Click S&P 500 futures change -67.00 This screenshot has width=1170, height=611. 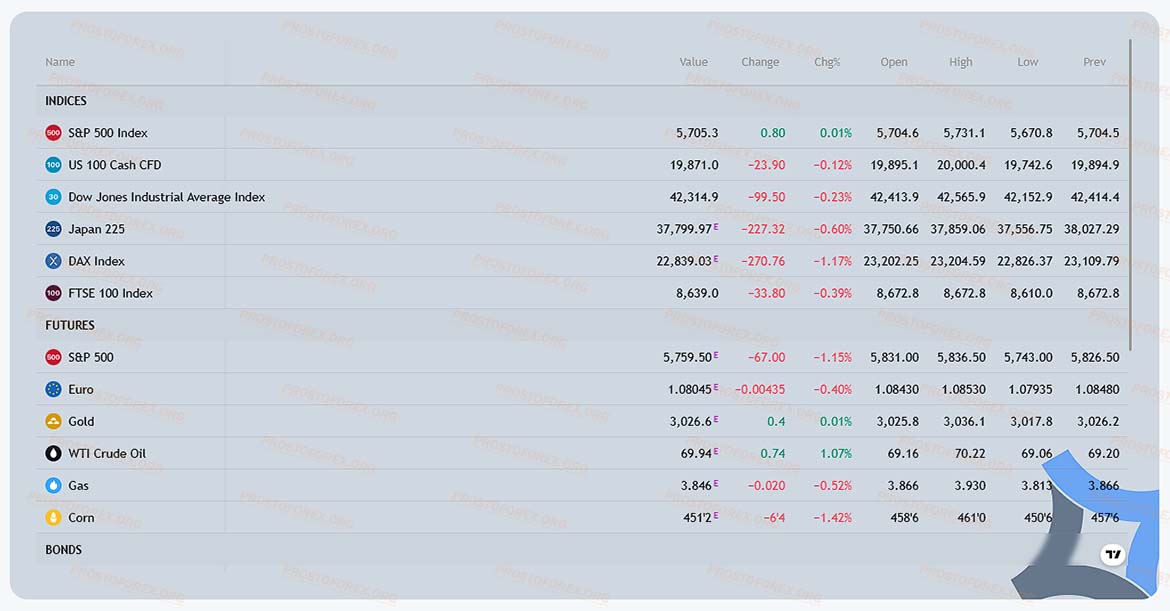click(766, 357)
